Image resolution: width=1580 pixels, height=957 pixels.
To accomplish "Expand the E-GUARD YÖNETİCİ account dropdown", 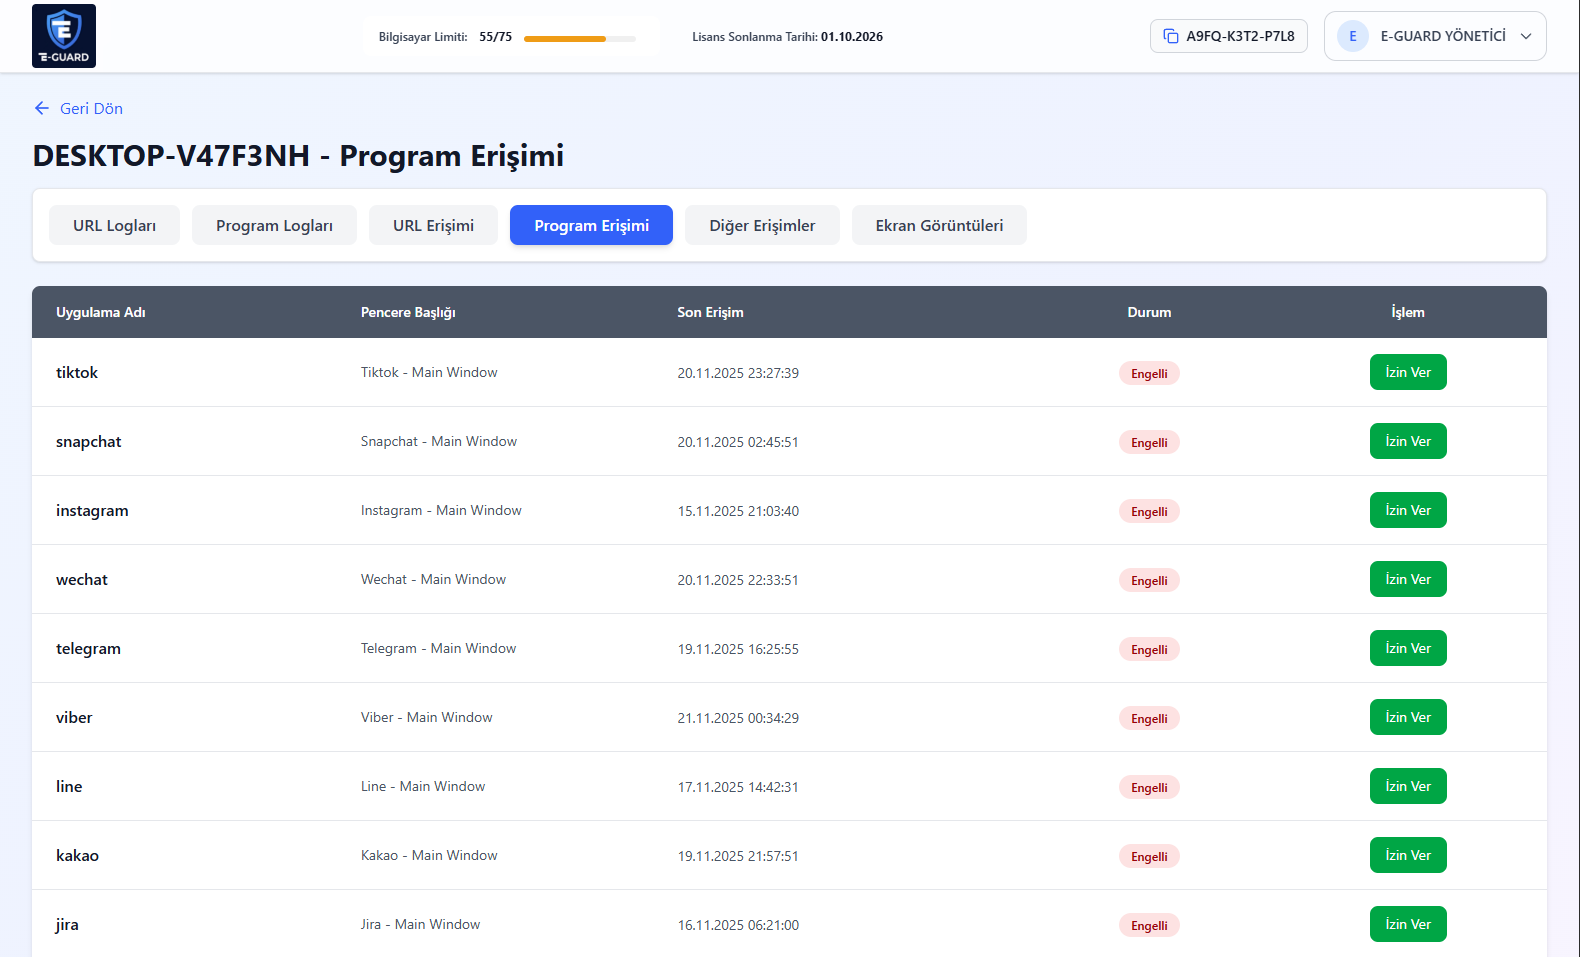I will pos(1525,36).
